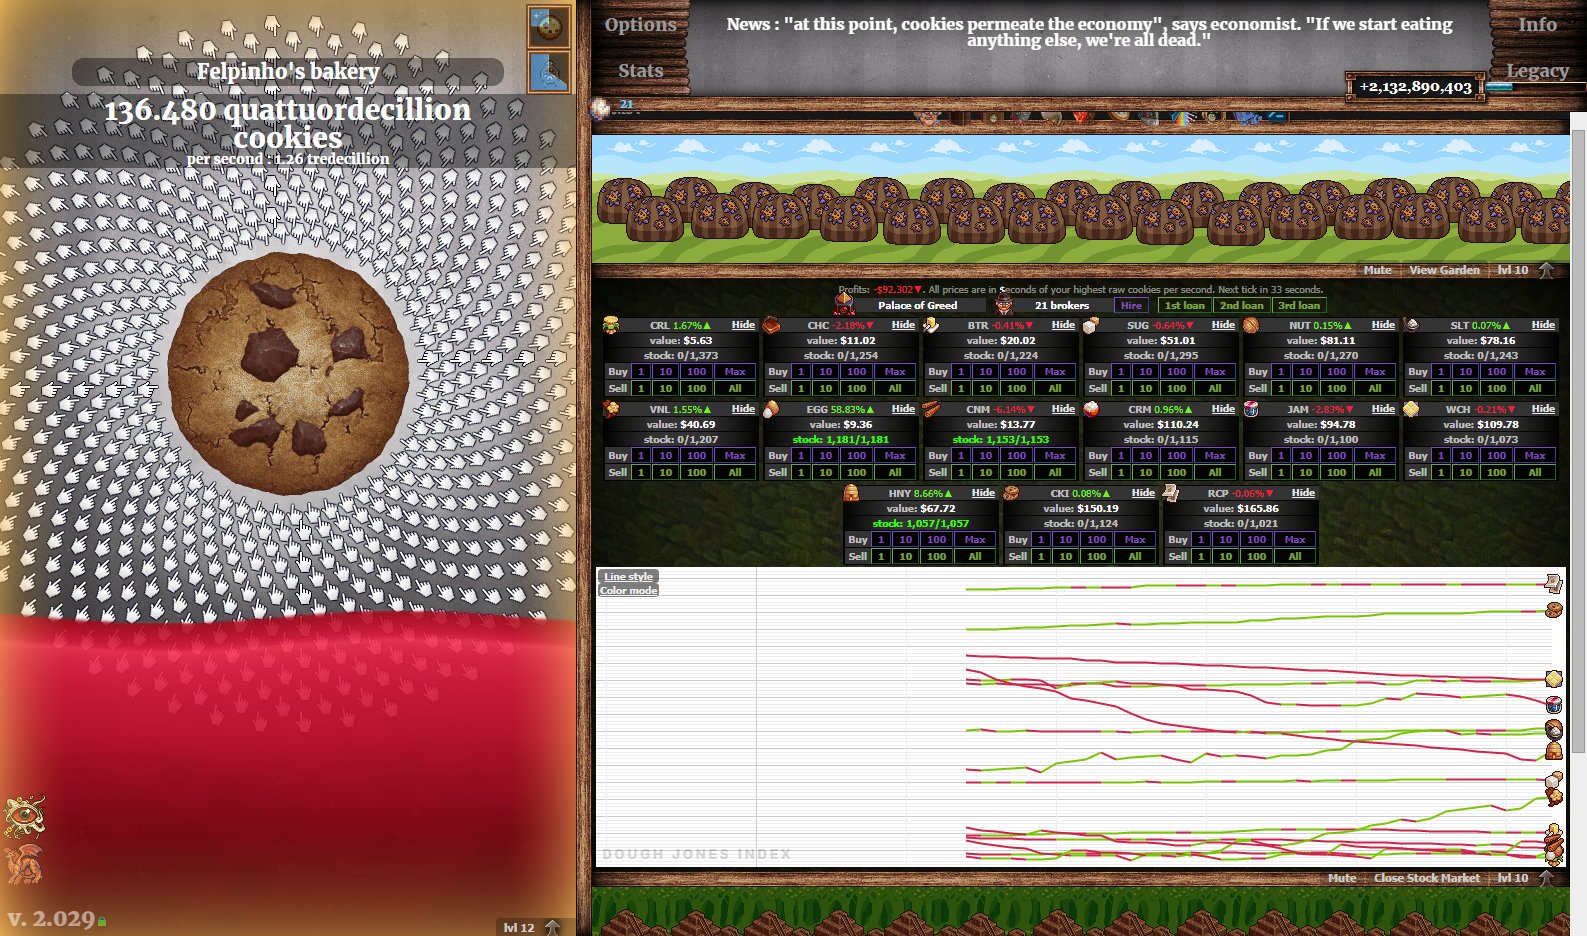Hide the CRL stock
Viewport: 1587px width, 936px height.
(743, 325)
